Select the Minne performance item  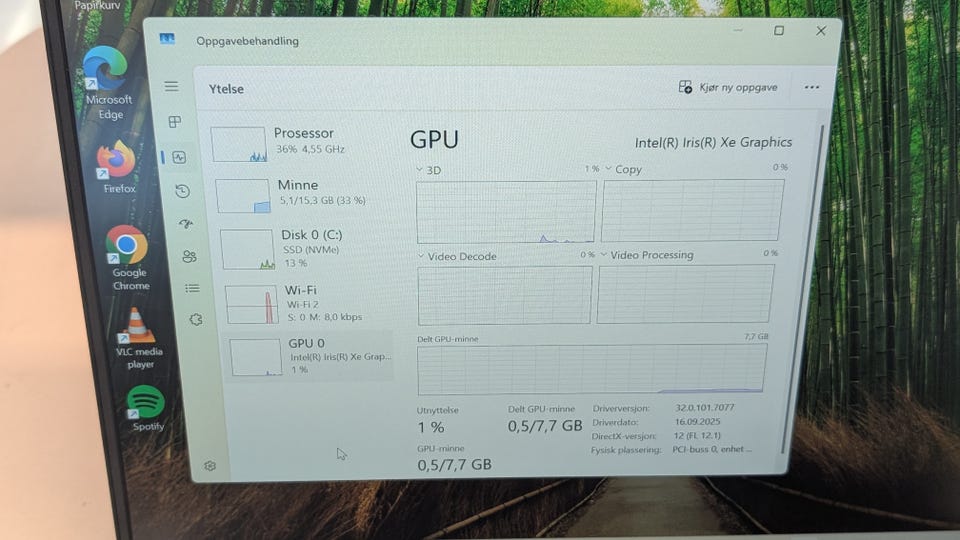(x=299, y=194)
